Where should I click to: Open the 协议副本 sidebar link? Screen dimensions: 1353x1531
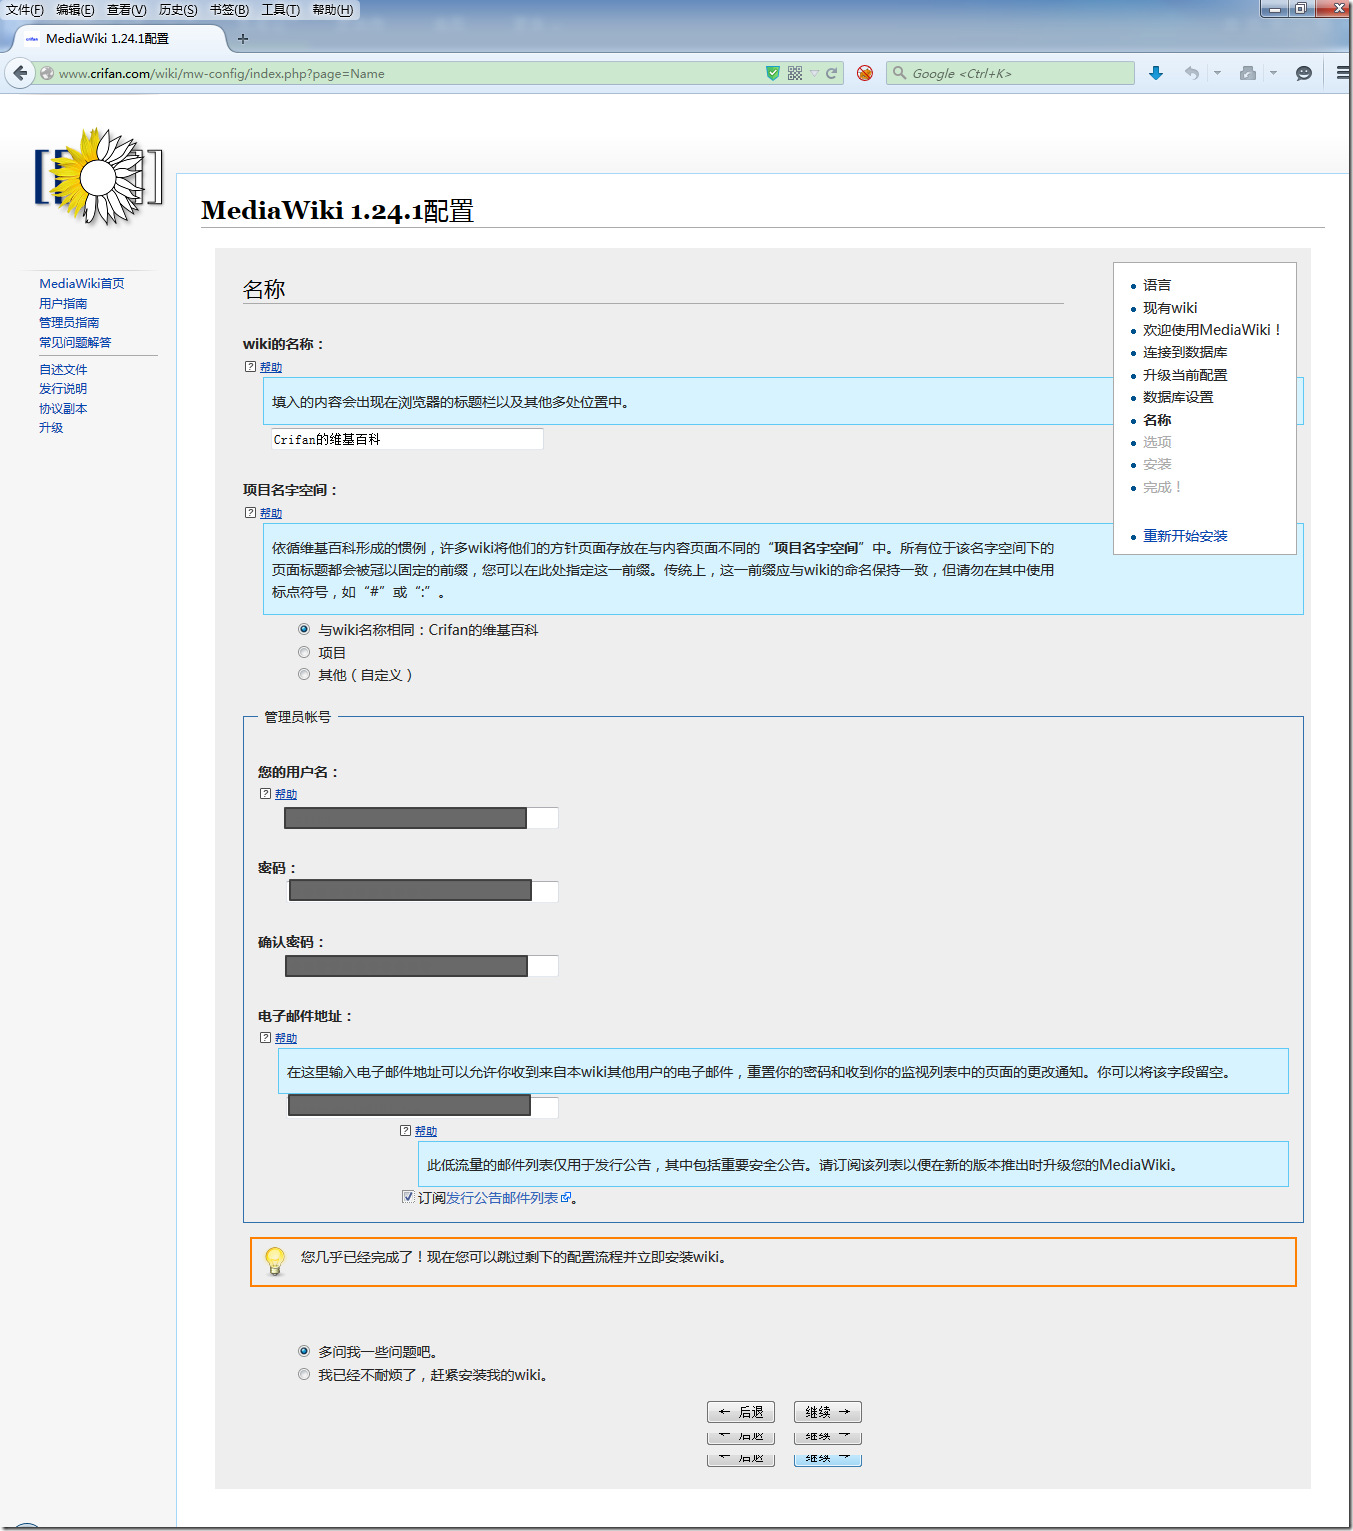point(63,408)
